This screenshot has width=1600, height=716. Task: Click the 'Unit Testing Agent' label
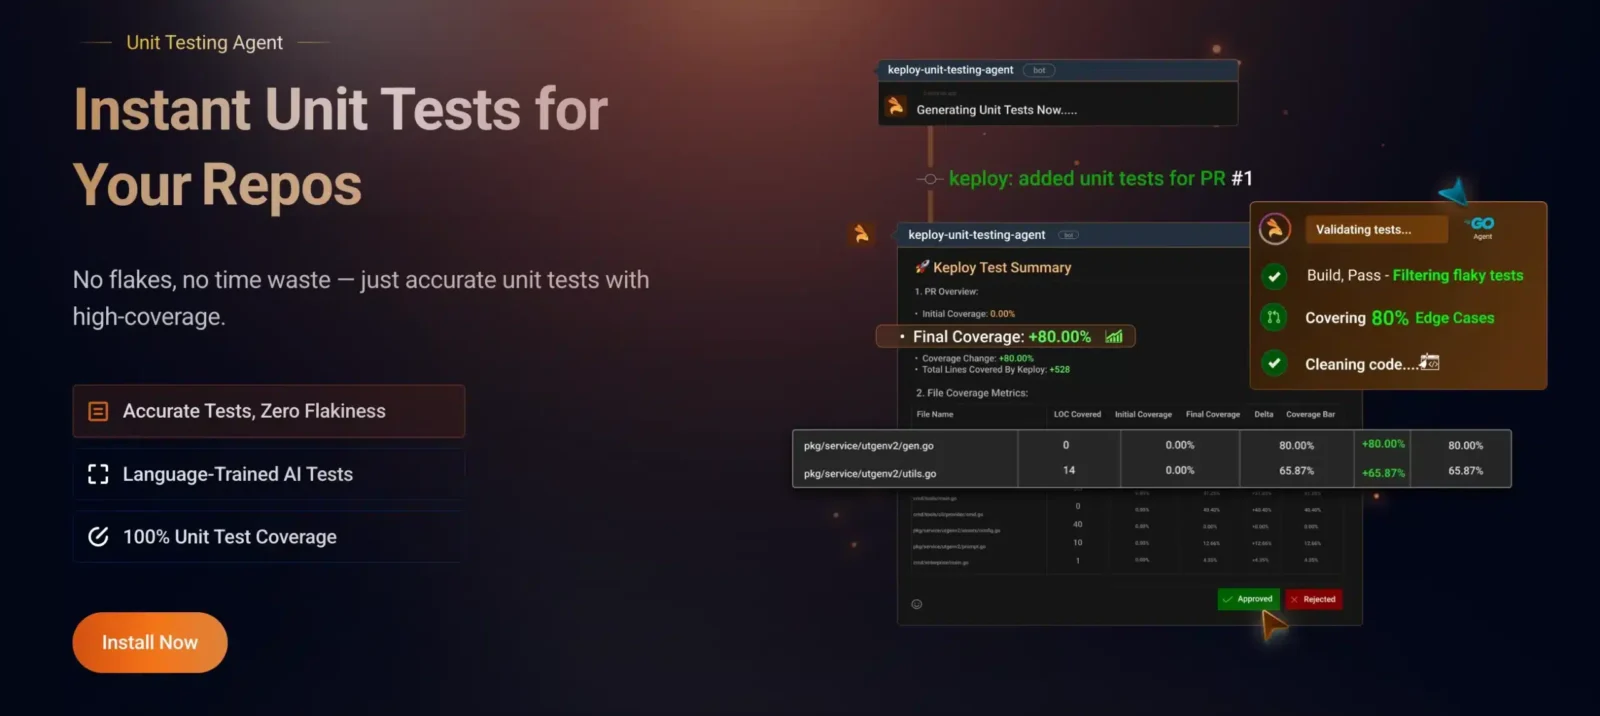204,42
